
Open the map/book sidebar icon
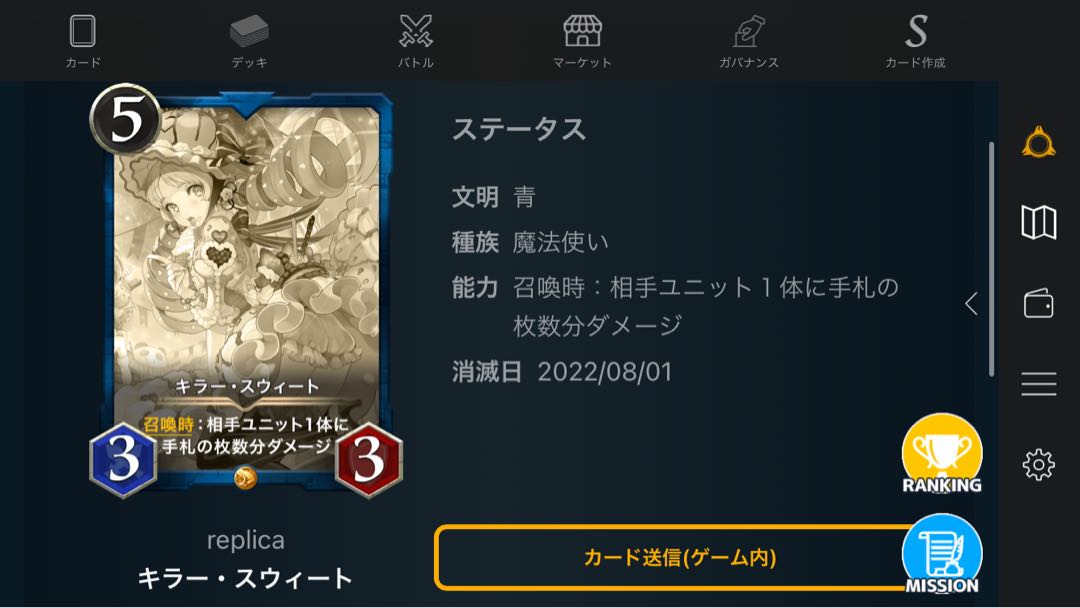1039,222
